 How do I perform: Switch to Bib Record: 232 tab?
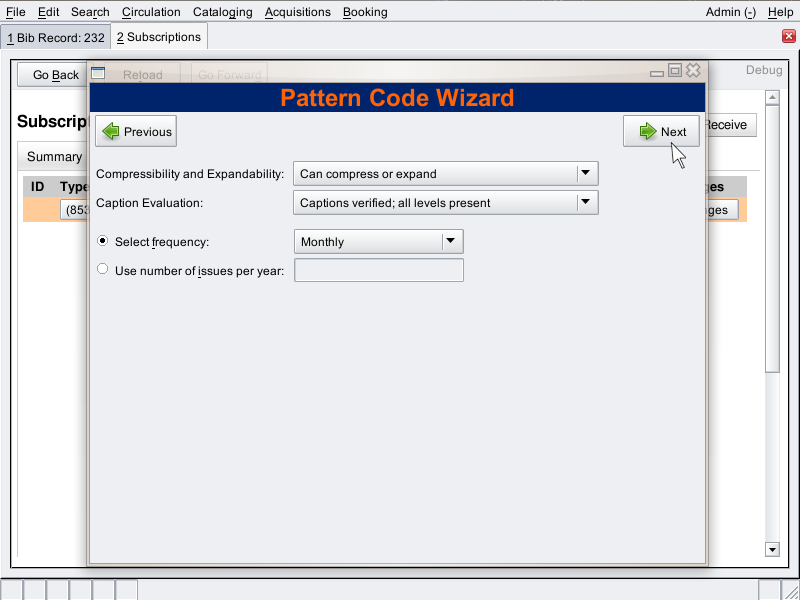pyautogui.click(x=56, y=37)
